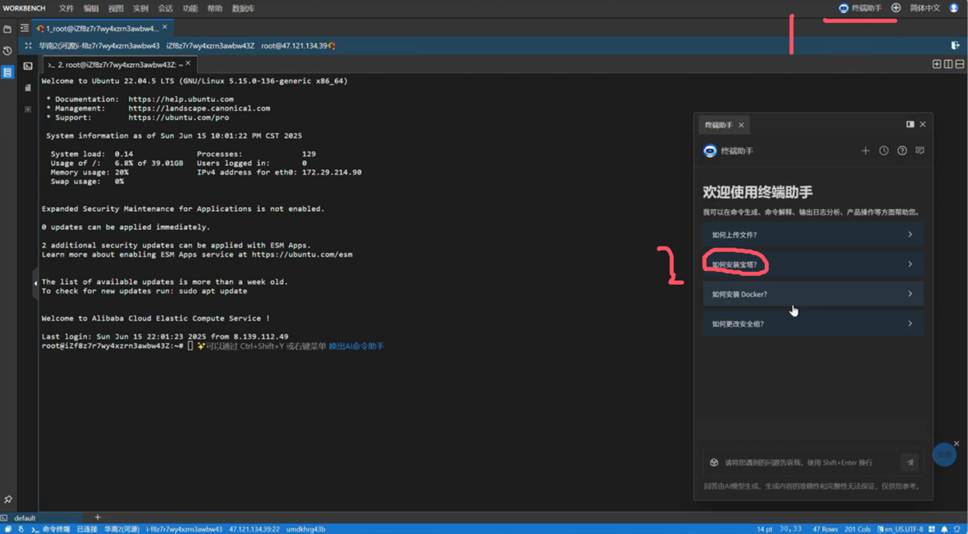Image resolution: width=968 pixels, height=534 pixels.
Task: Expand the '如何上传文件?' suggestion
Action: [x=812, y=235]
